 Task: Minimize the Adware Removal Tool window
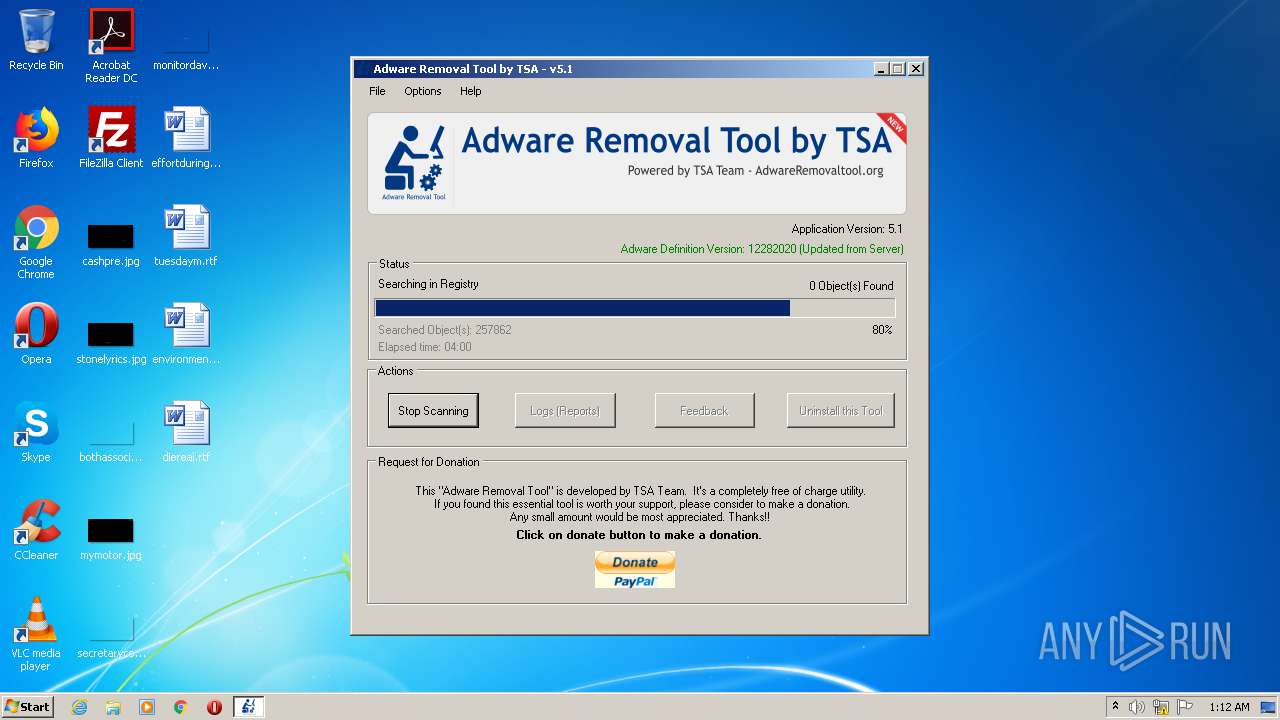tap(881, 69)
